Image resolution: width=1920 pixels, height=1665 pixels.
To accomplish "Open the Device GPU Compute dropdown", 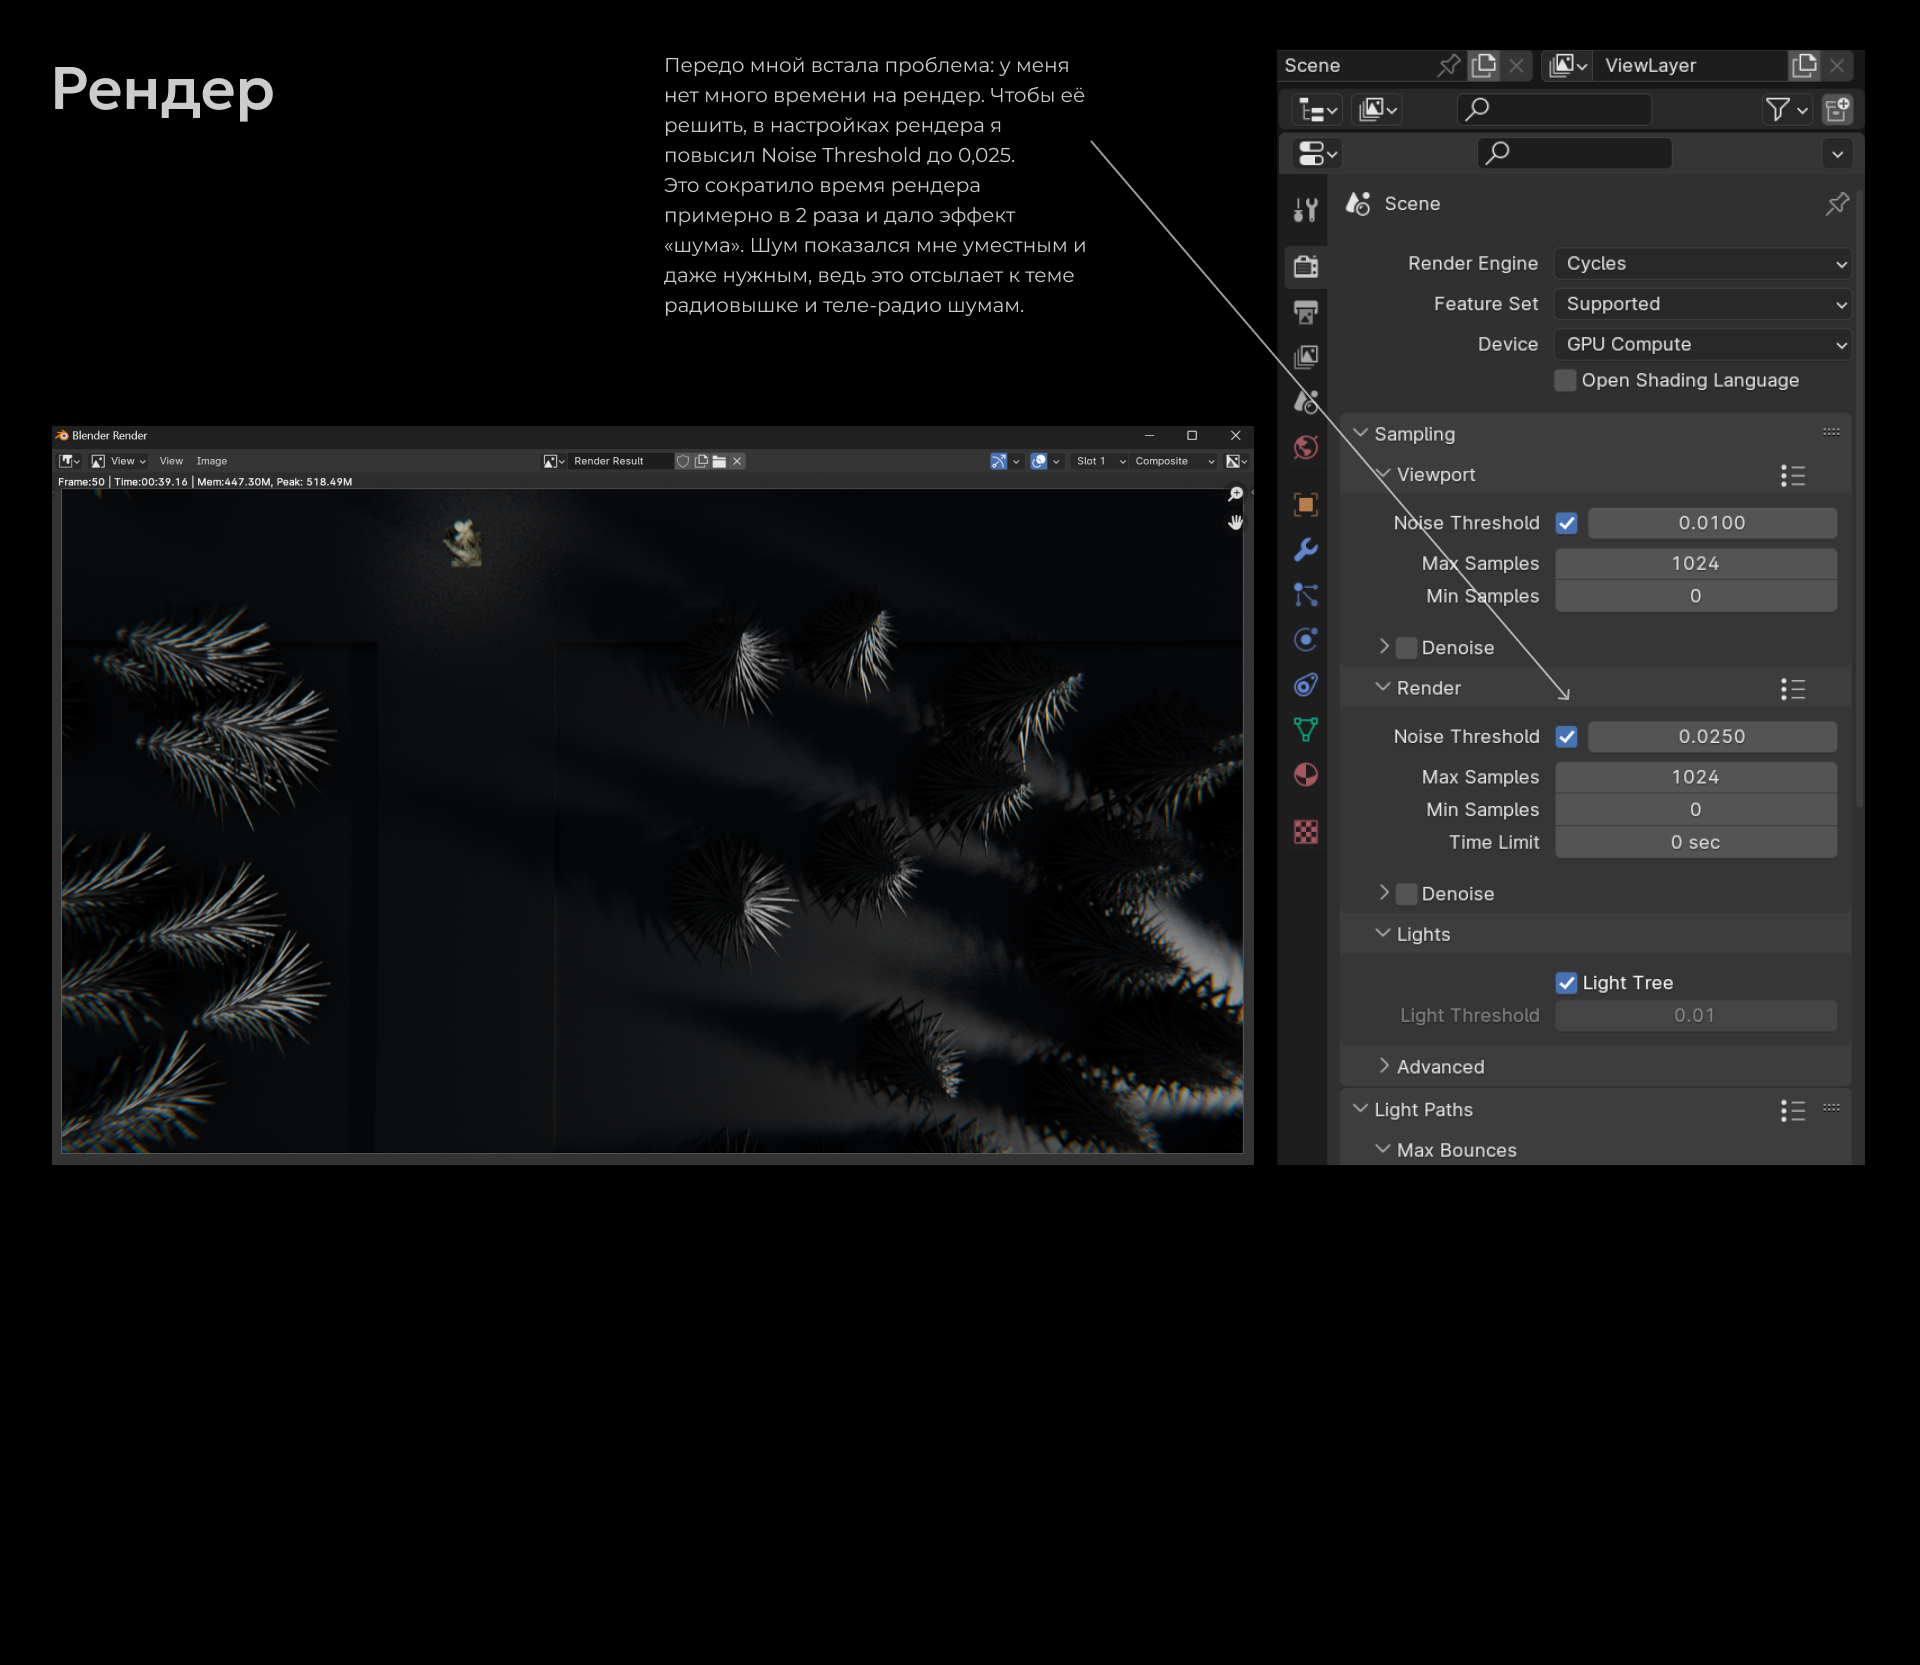I will click(1703, 344).
